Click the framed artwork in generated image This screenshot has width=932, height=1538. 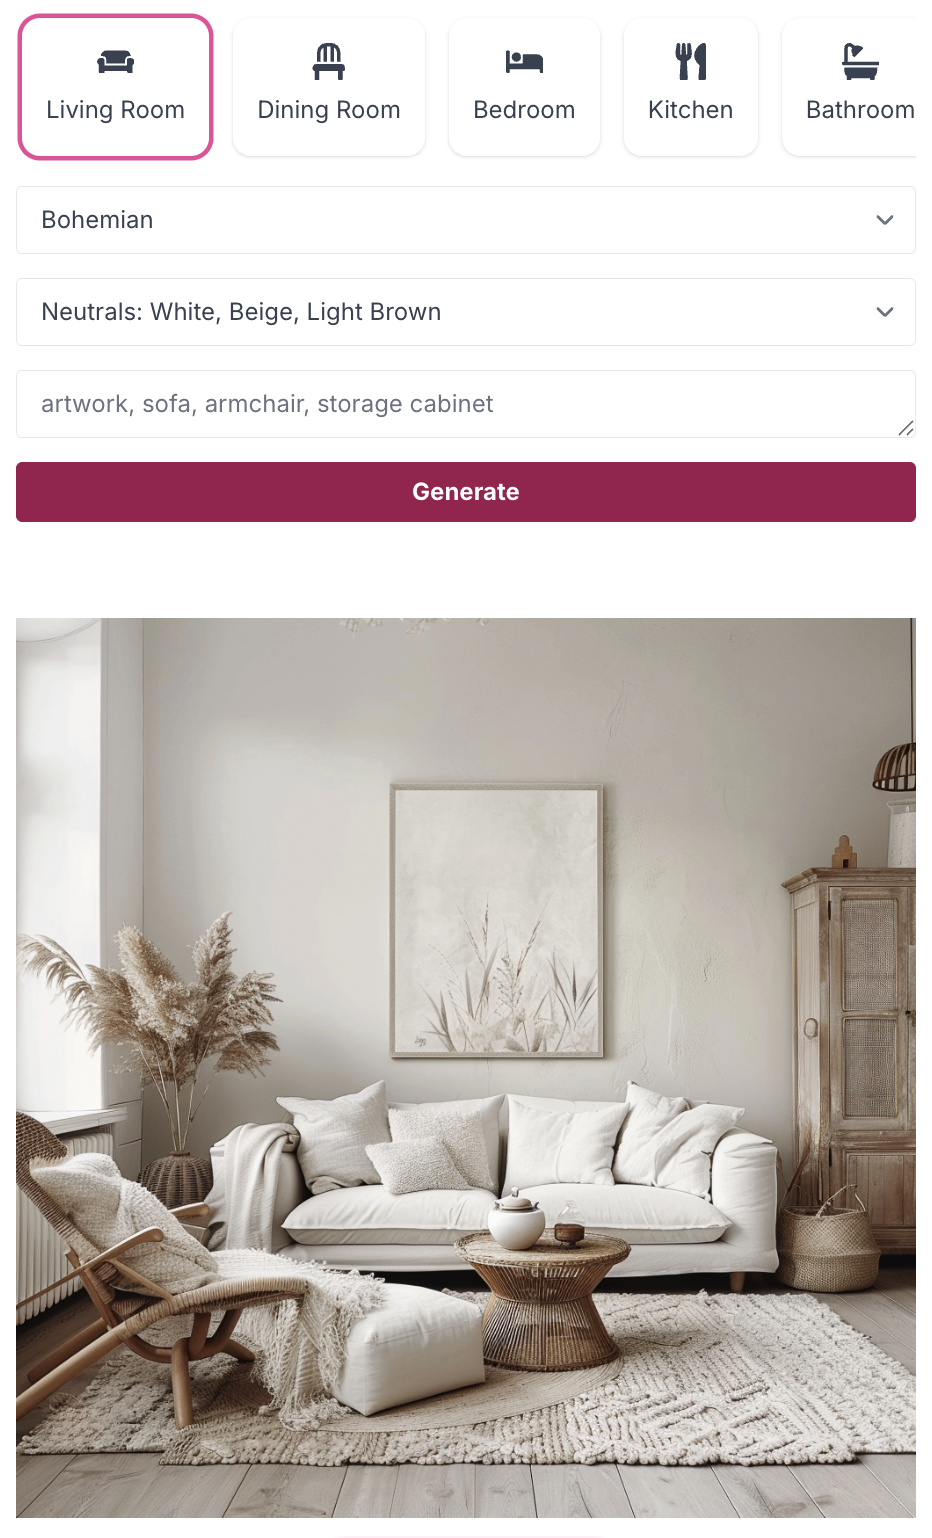497,921
